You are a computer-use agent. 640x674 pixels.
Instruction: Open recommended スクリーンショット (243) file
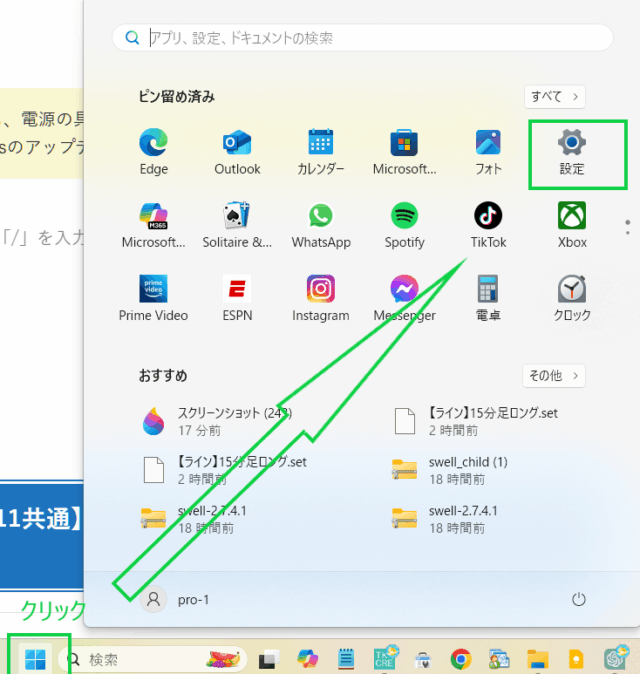point(218,421)
